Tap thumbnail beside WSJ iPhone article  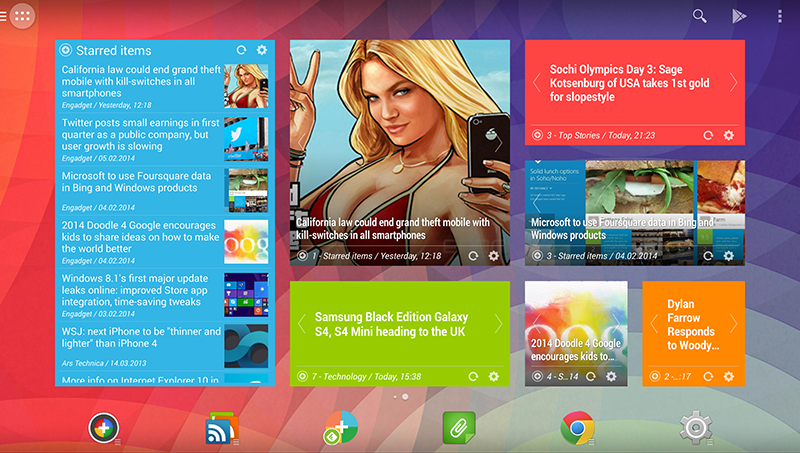click(x=246, y=346)
